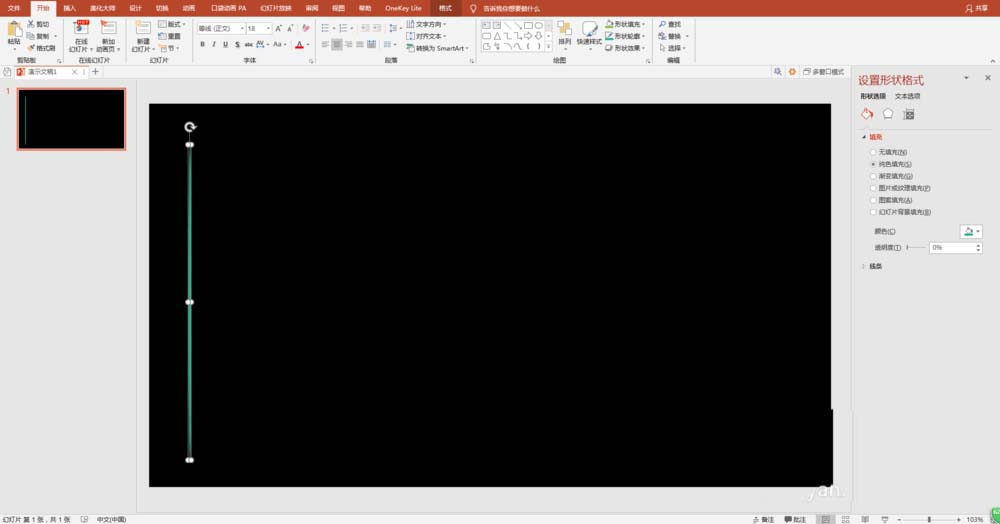The image size is (1000, 524).
Task: Toggle bold (B) formatting
Action: pyautogui.click(x=202, y=45)
